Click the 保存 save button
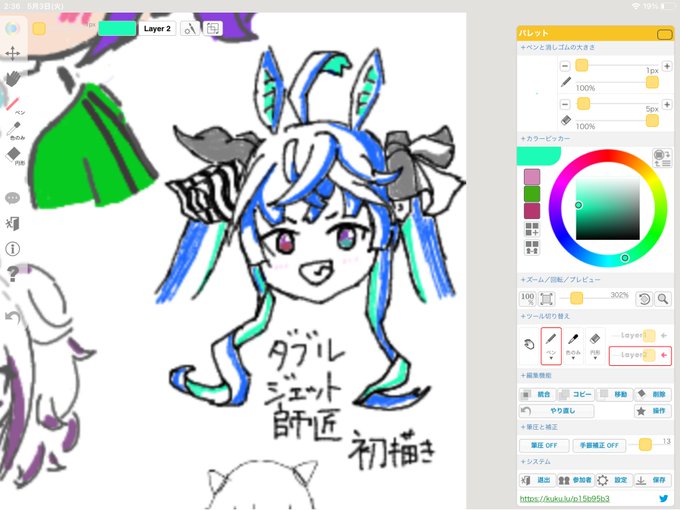This screenshot has height=510, width=680. click(x=652, y=480)
